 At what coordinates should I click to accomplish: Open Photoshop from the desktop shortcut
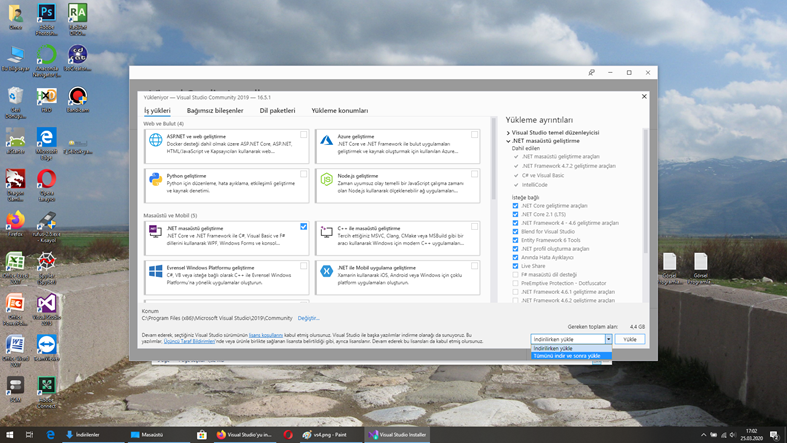pyautogui.click(x=46, y=14)
